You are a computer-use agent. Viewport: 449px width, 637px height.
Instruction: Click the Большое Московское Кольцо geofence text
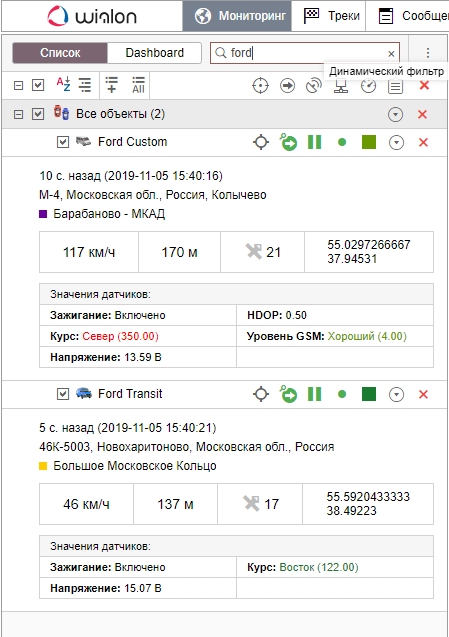pos(134,466)
